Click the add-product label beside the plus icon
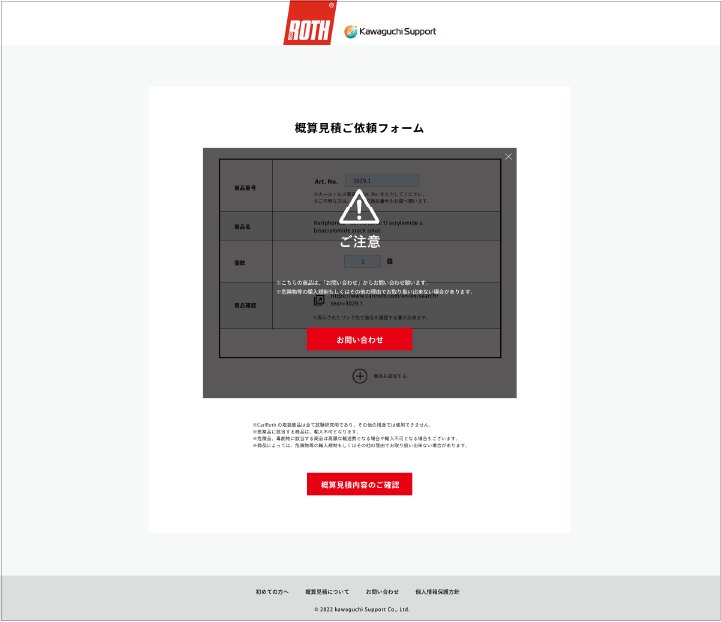This screenshot has height=622, width=721. [x=390, y=376]
